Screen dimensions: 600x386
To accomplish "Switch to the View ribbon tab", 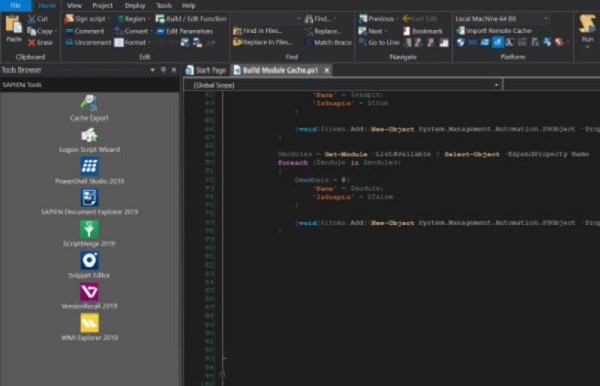I will tap(74, 5).
